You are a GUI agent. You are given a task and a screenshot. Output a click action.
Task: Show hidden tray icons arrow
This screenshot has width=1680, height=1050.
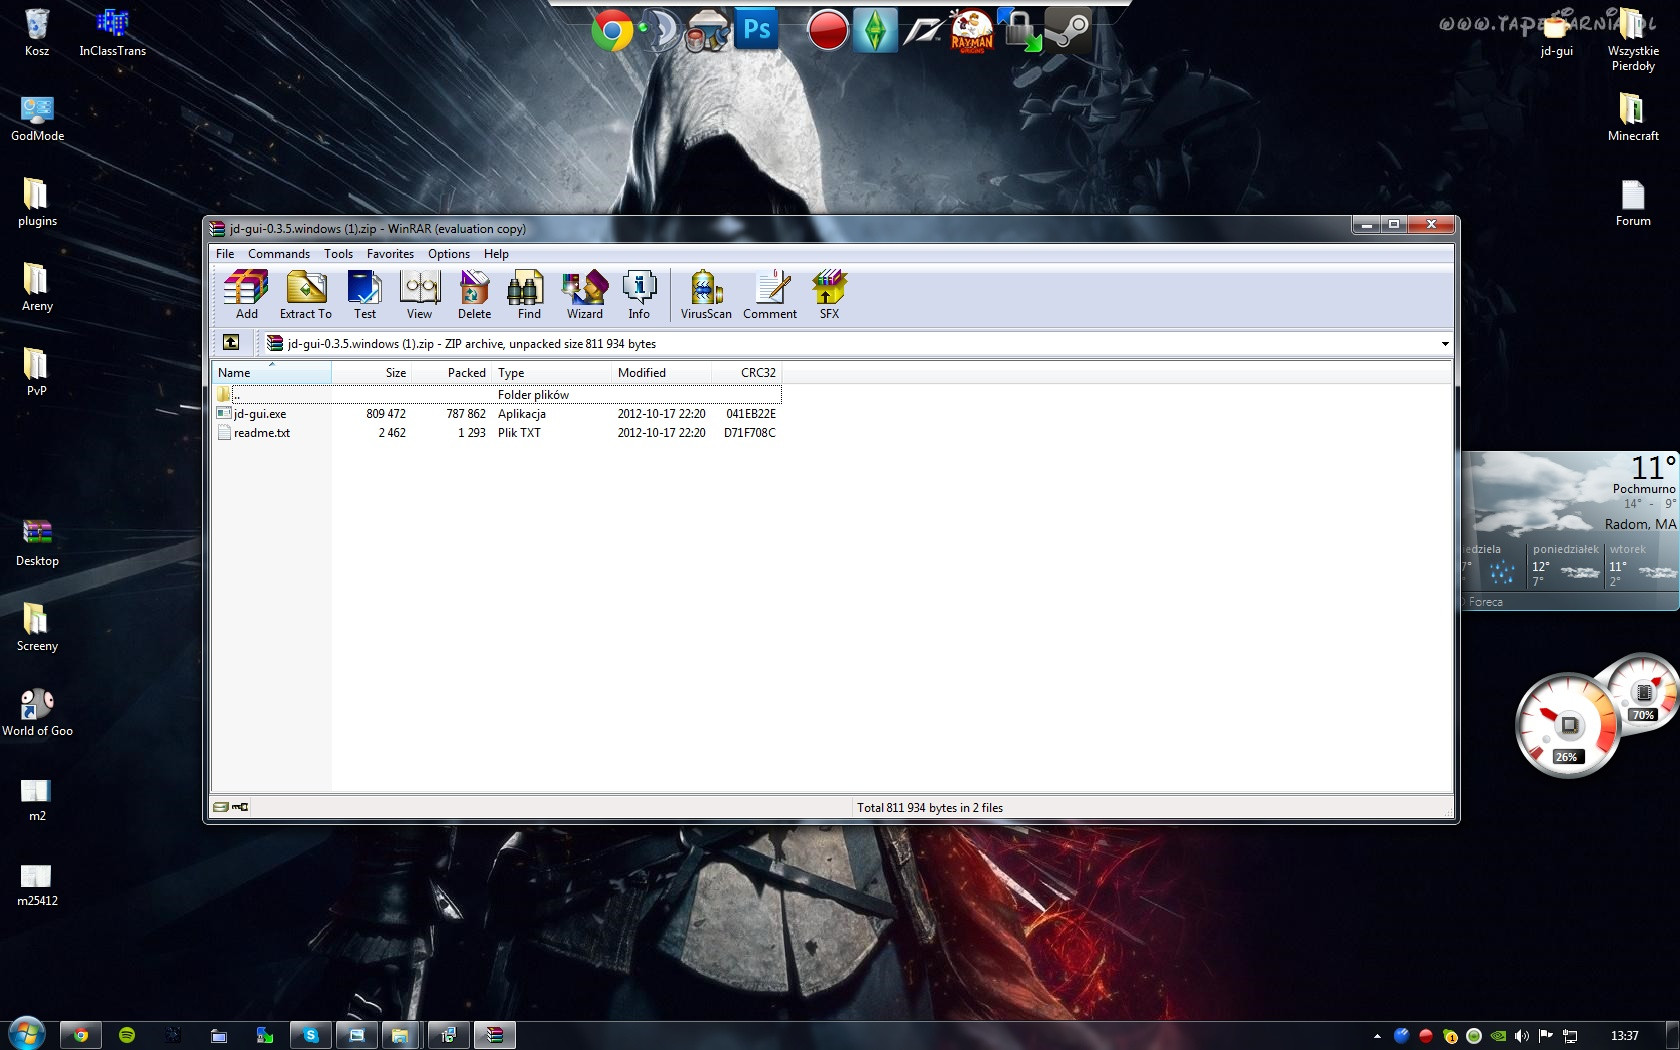click(x=1377, y=1036)
